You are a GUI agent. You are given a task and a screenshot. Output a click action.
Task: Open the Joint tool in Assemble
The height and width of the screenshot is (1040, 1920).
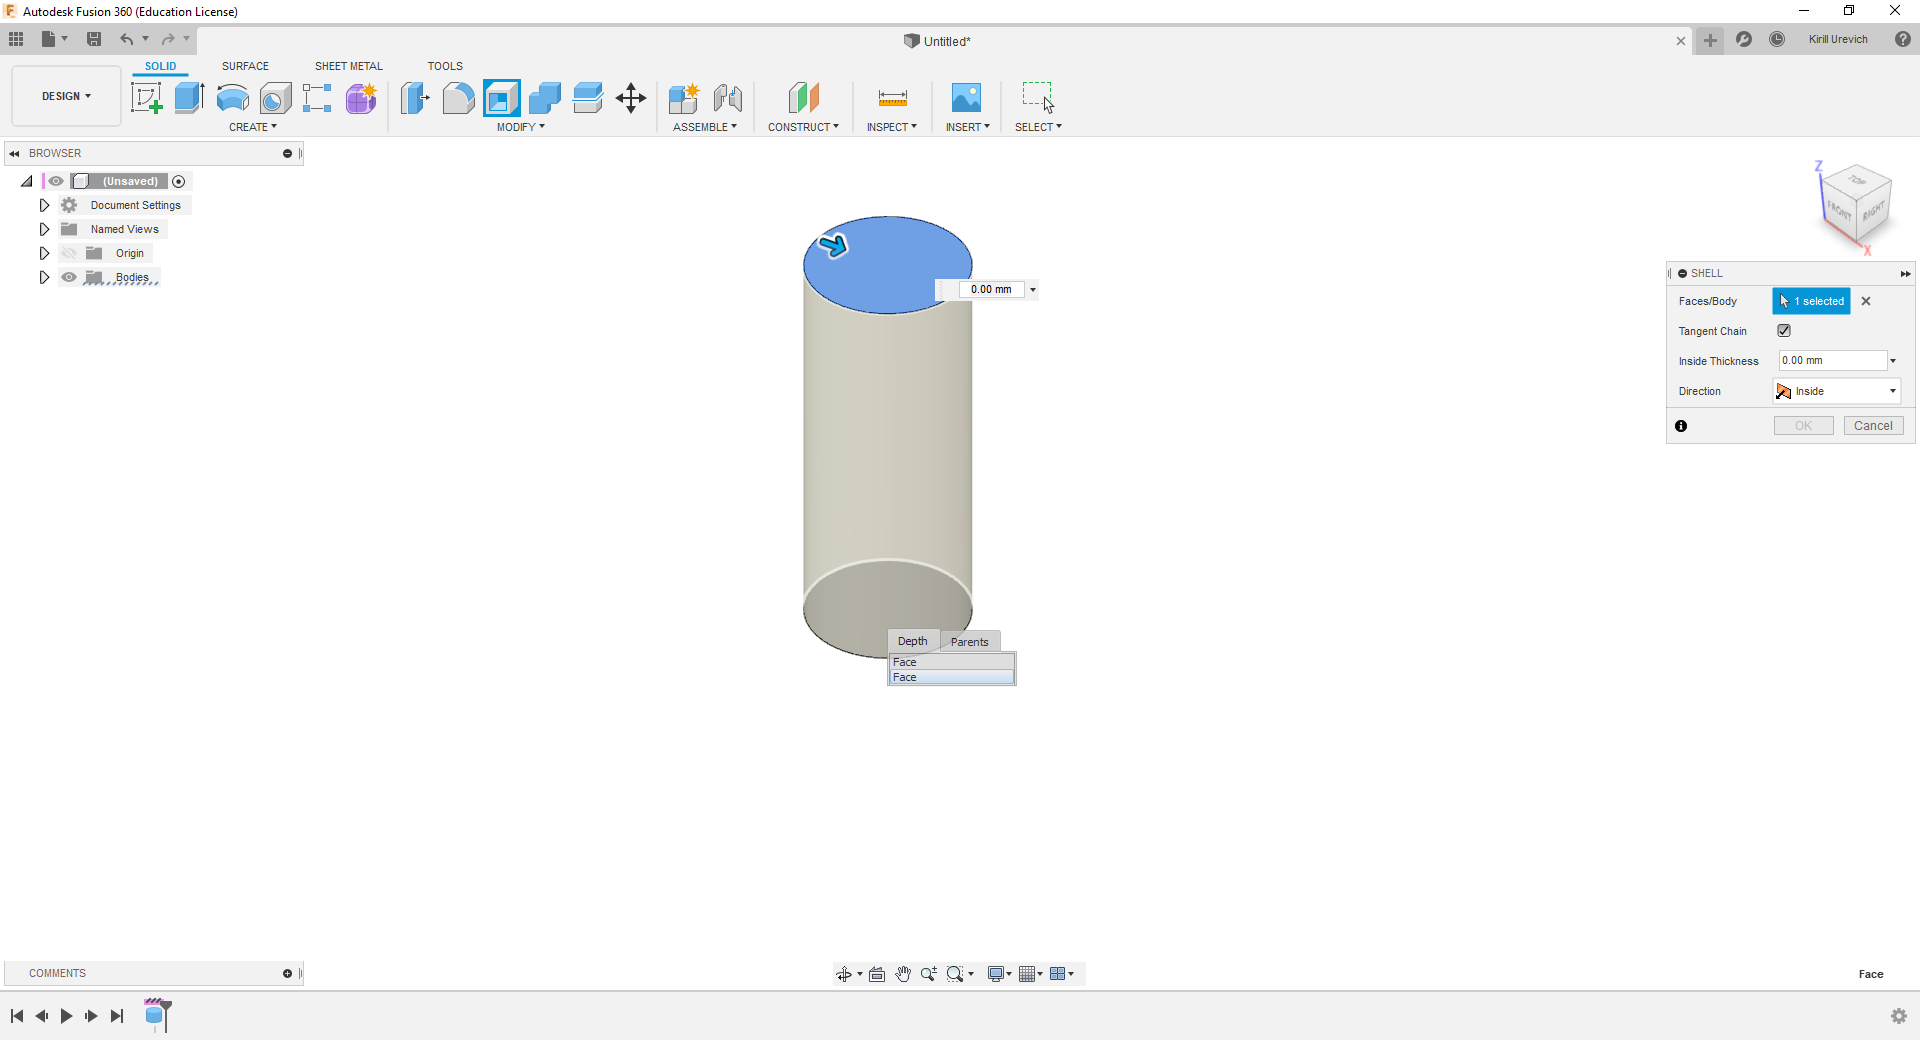[727, 98]
